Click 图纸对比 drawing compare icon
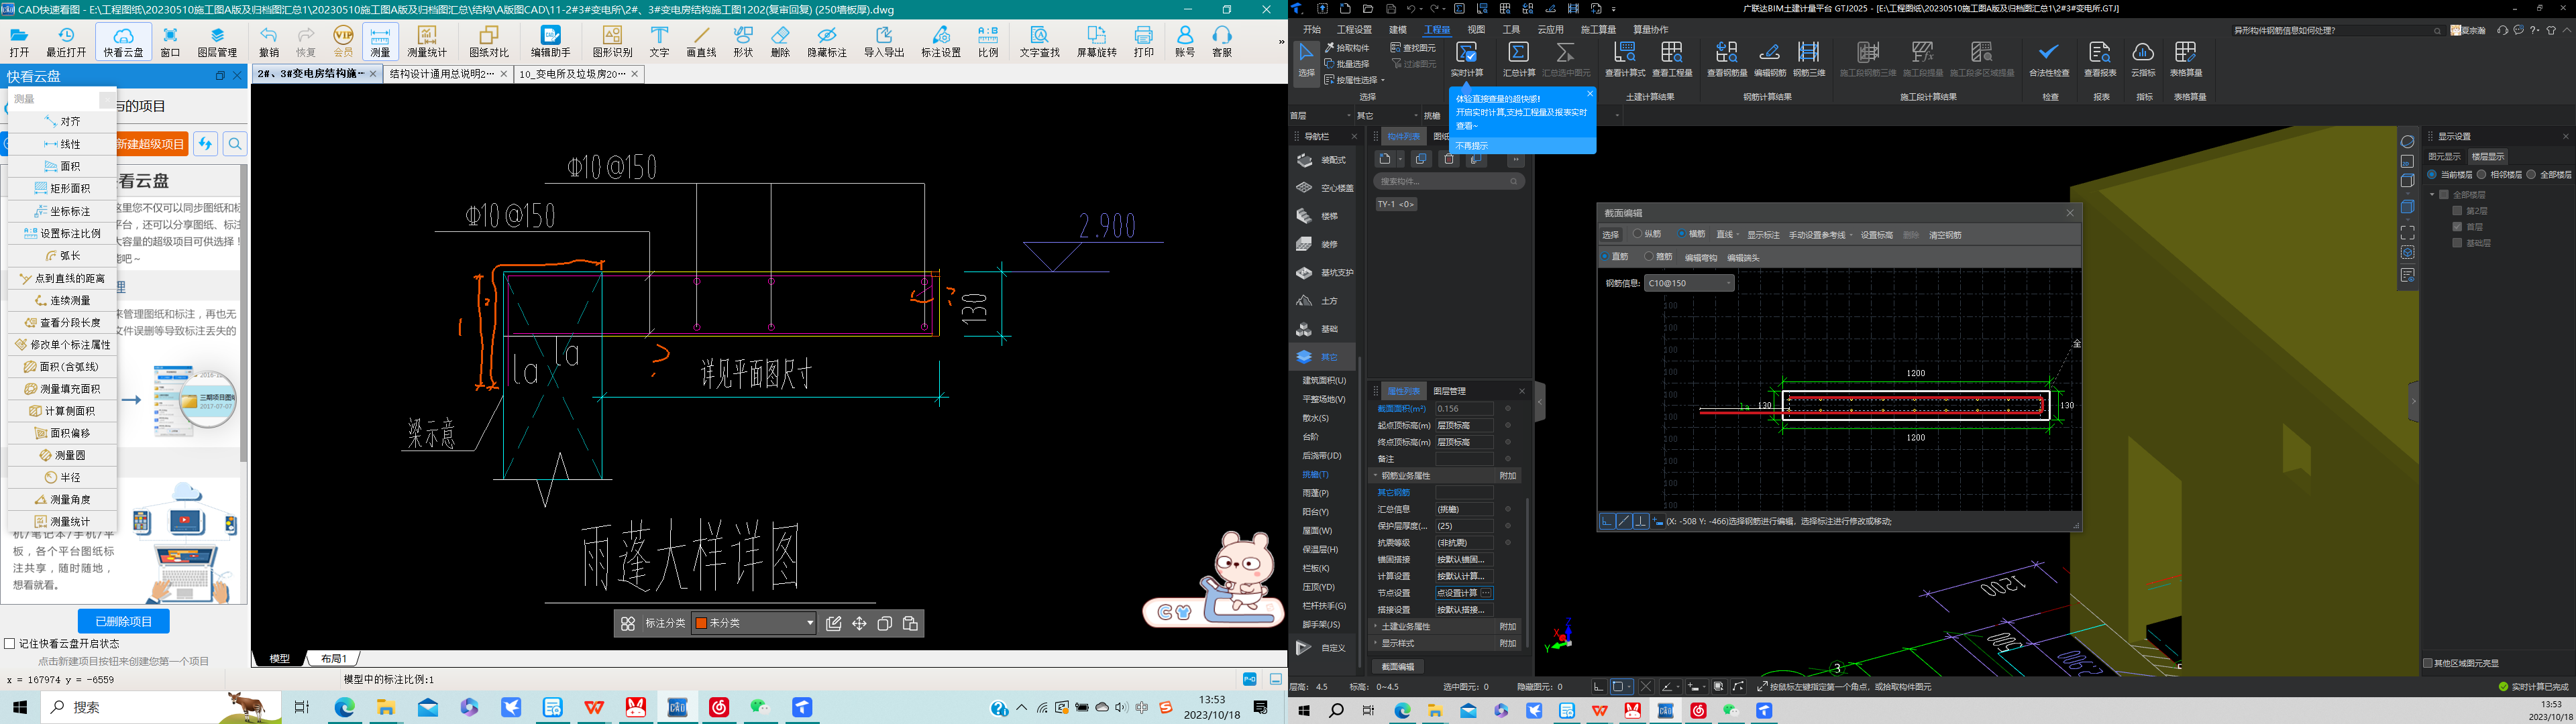The image size is (2576, 724). (489, 42)
